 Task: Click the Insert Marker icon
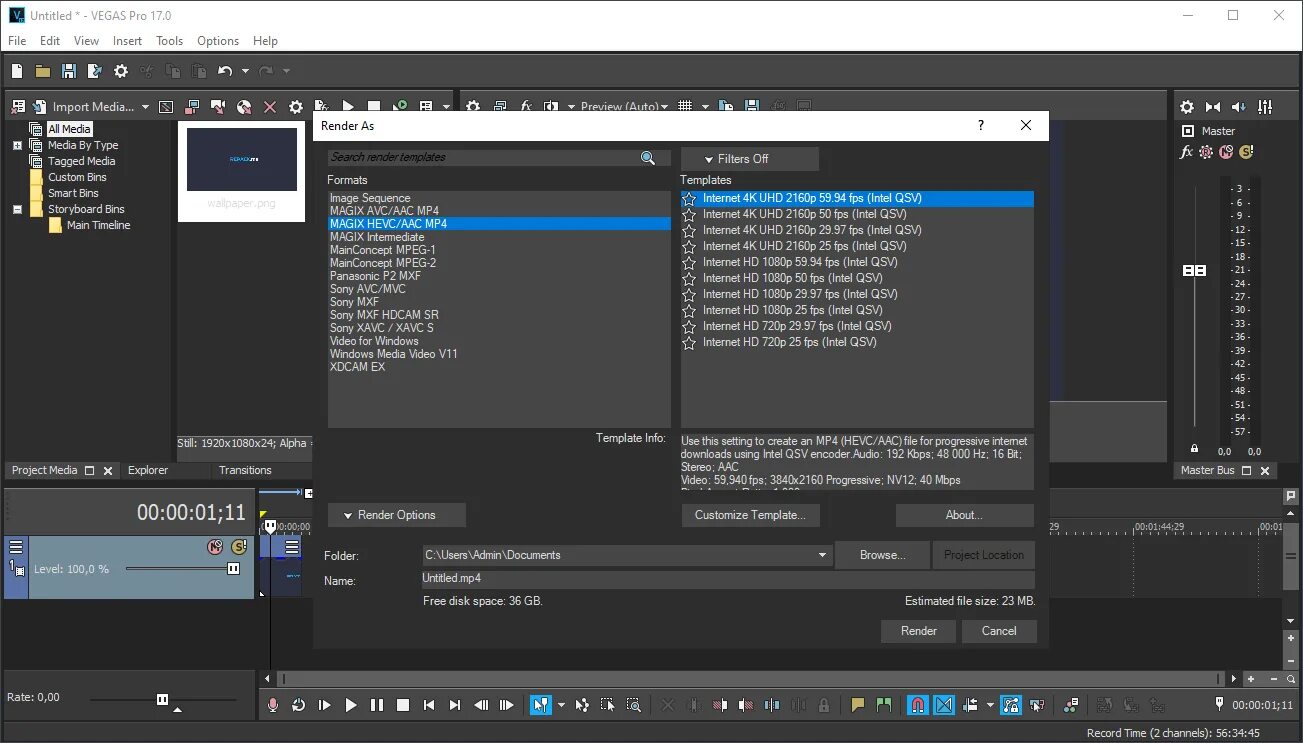[858, 705]
